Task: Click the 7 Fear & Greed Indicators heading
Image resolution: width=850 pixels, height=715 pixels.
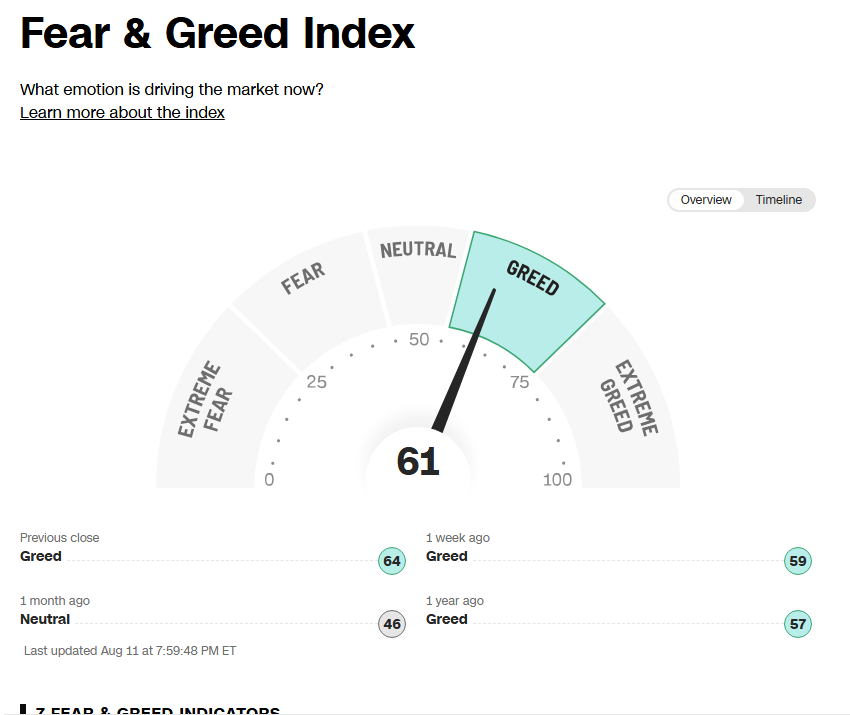Action: [x=157, y=710]
